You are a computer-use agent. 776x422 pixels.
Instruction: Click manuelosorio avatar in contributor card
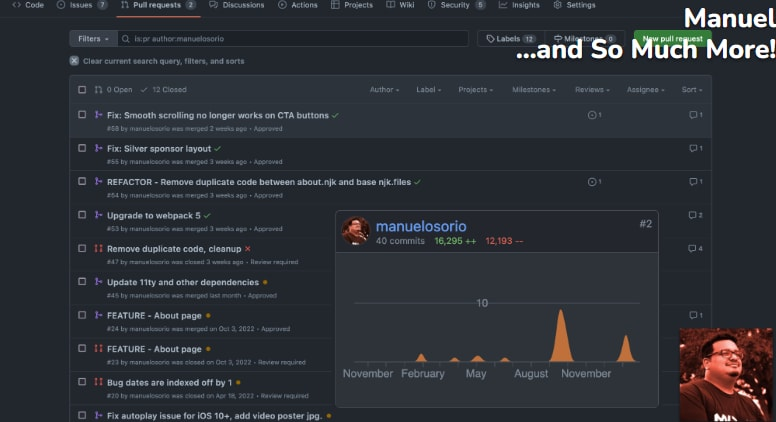click(x=355, y=231)
